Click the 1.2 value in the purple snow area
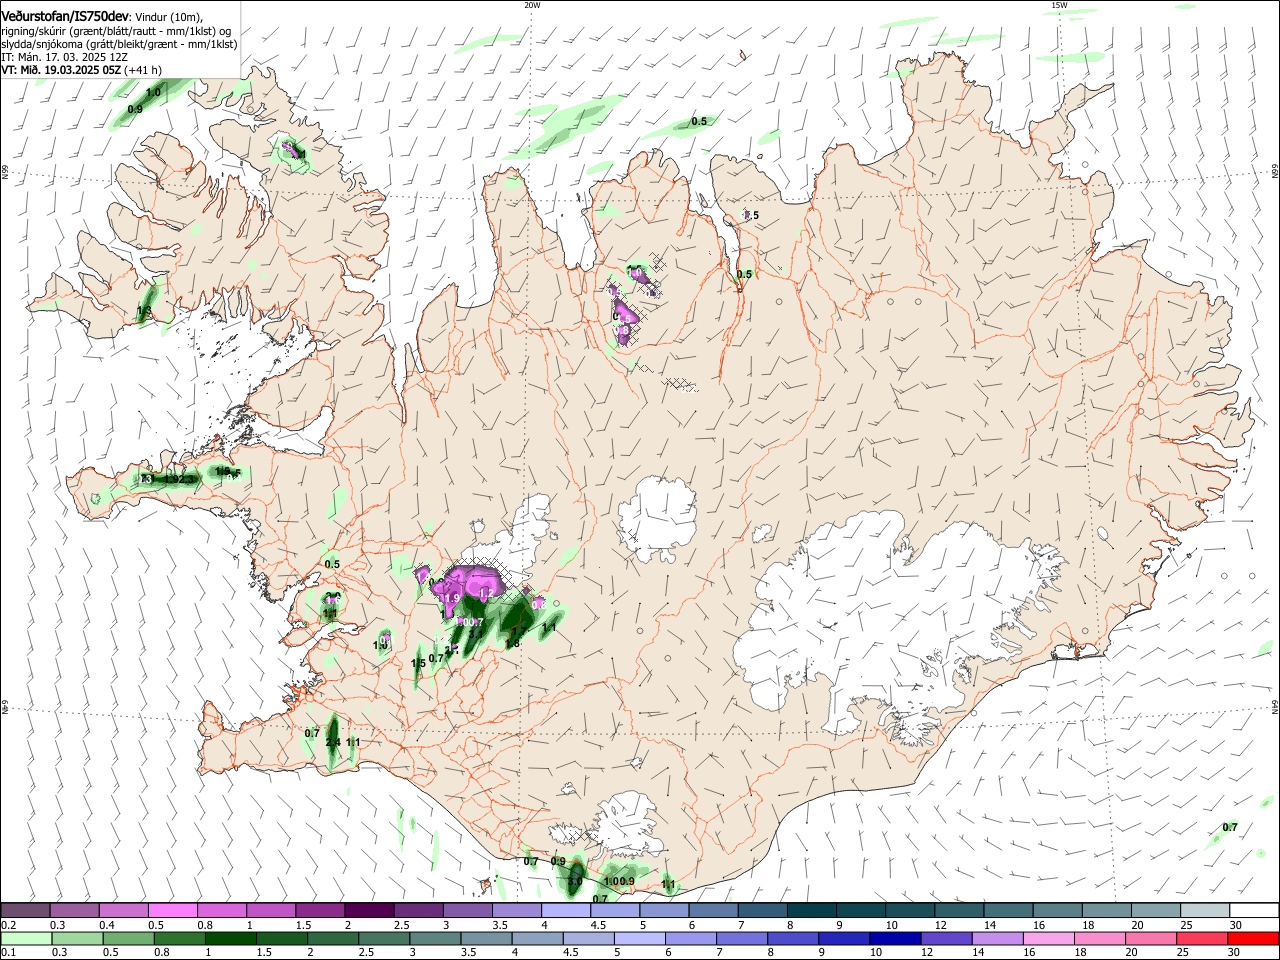The image size is (1280, 960). point(488,594)
